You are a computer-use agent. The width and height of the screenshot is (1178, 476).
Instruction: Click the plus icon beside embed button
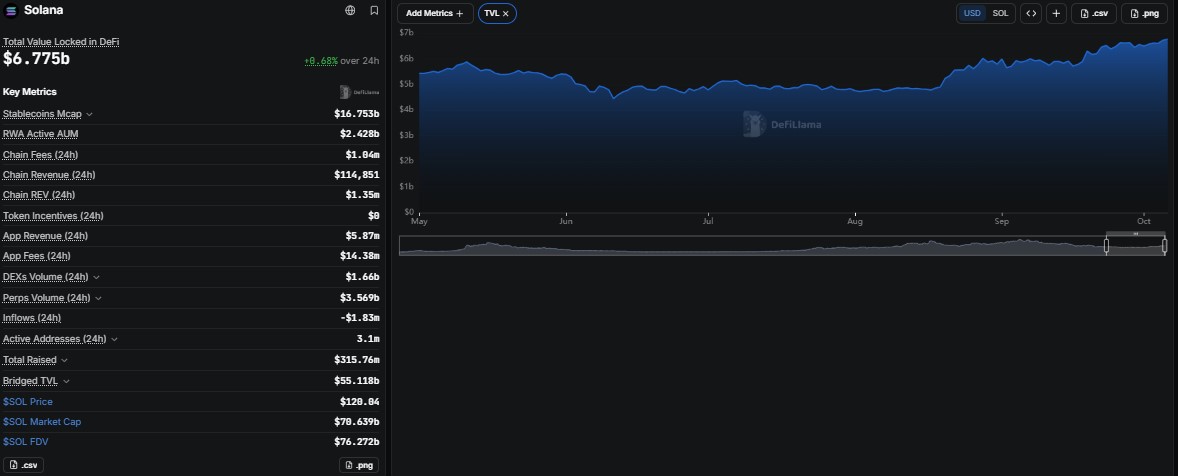click(x=1056, y=14)
